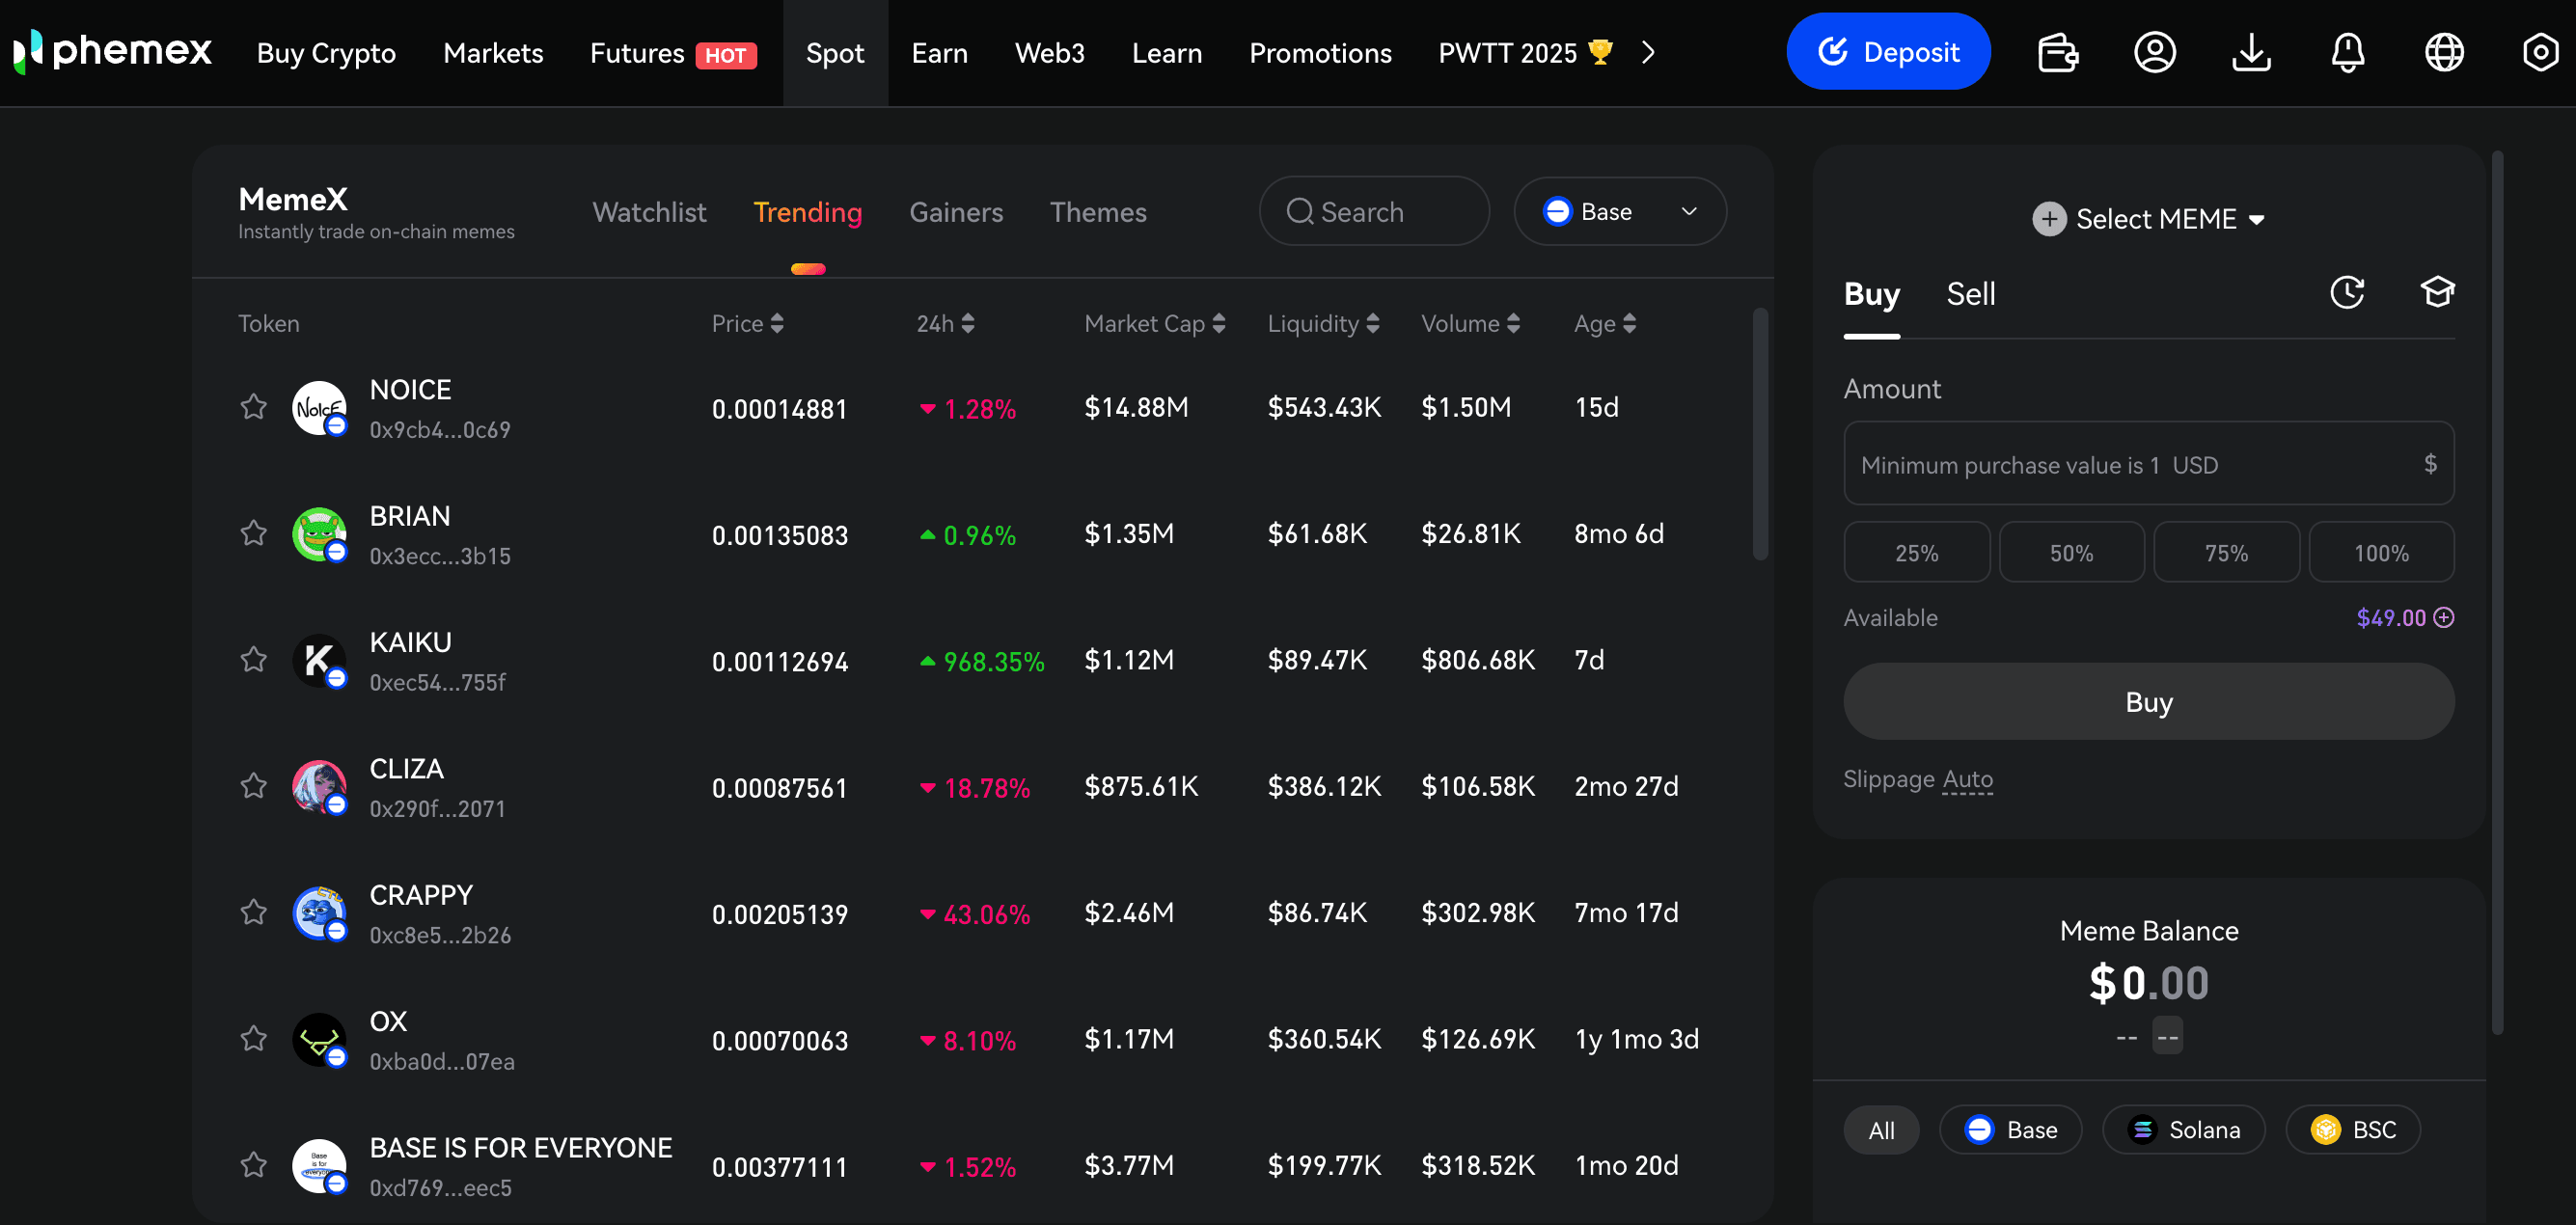The width and height of the screenshot is (2576, 1225).
Task: Click the download app icon
Action: pos(2251,52)
